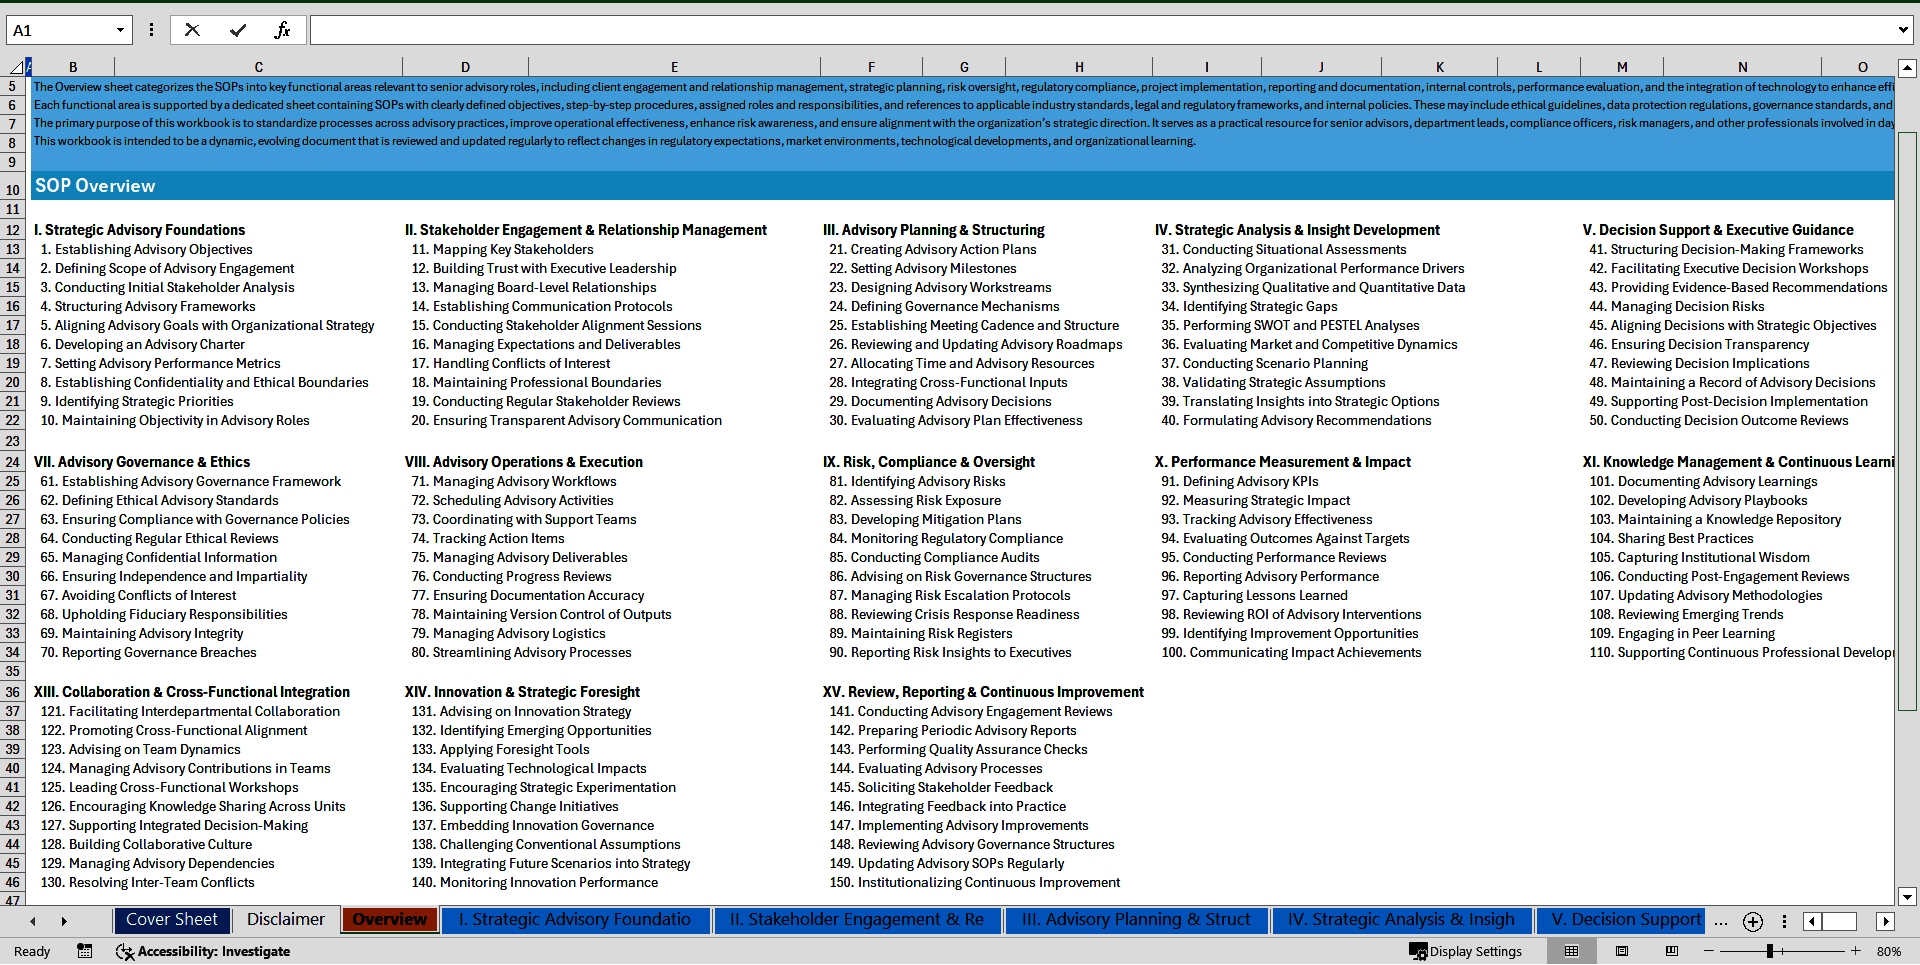Show more sheet tabs via ellipsis
This screenshot has width=1920, height=965.
1720,921
